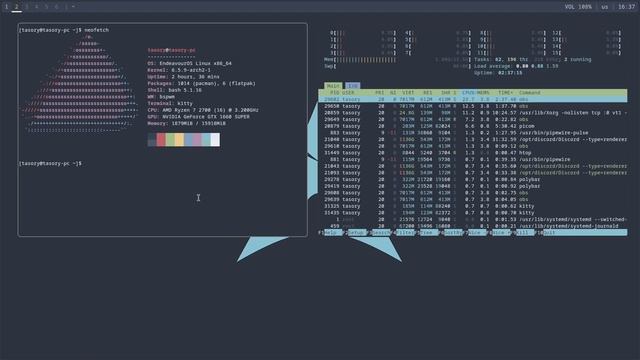
Task: Click the OS: EndeavourOS Linux line
Action: (x=190, y=64)
